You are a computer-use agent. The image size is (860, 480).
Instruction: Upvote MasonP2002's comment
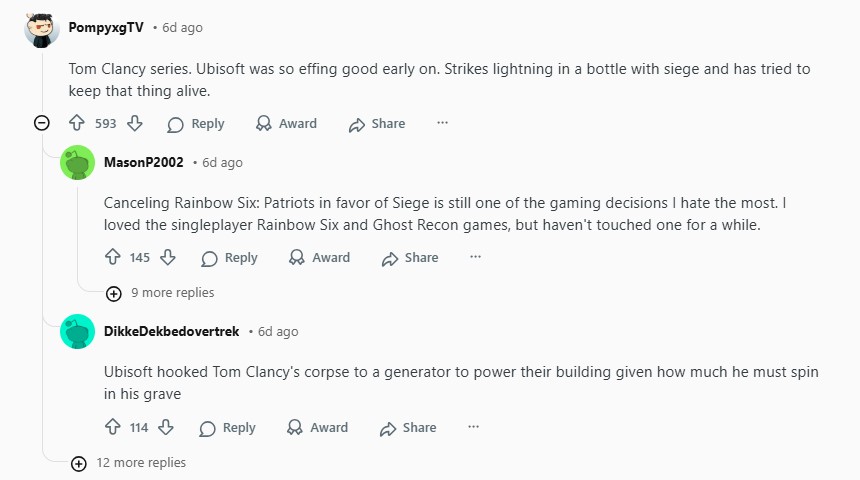(112, 258)
